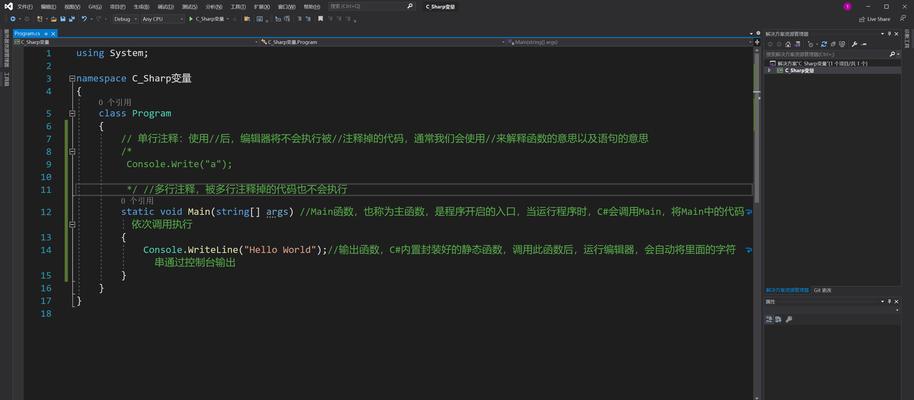Collapse the class Program block

(x=72, y=113)
